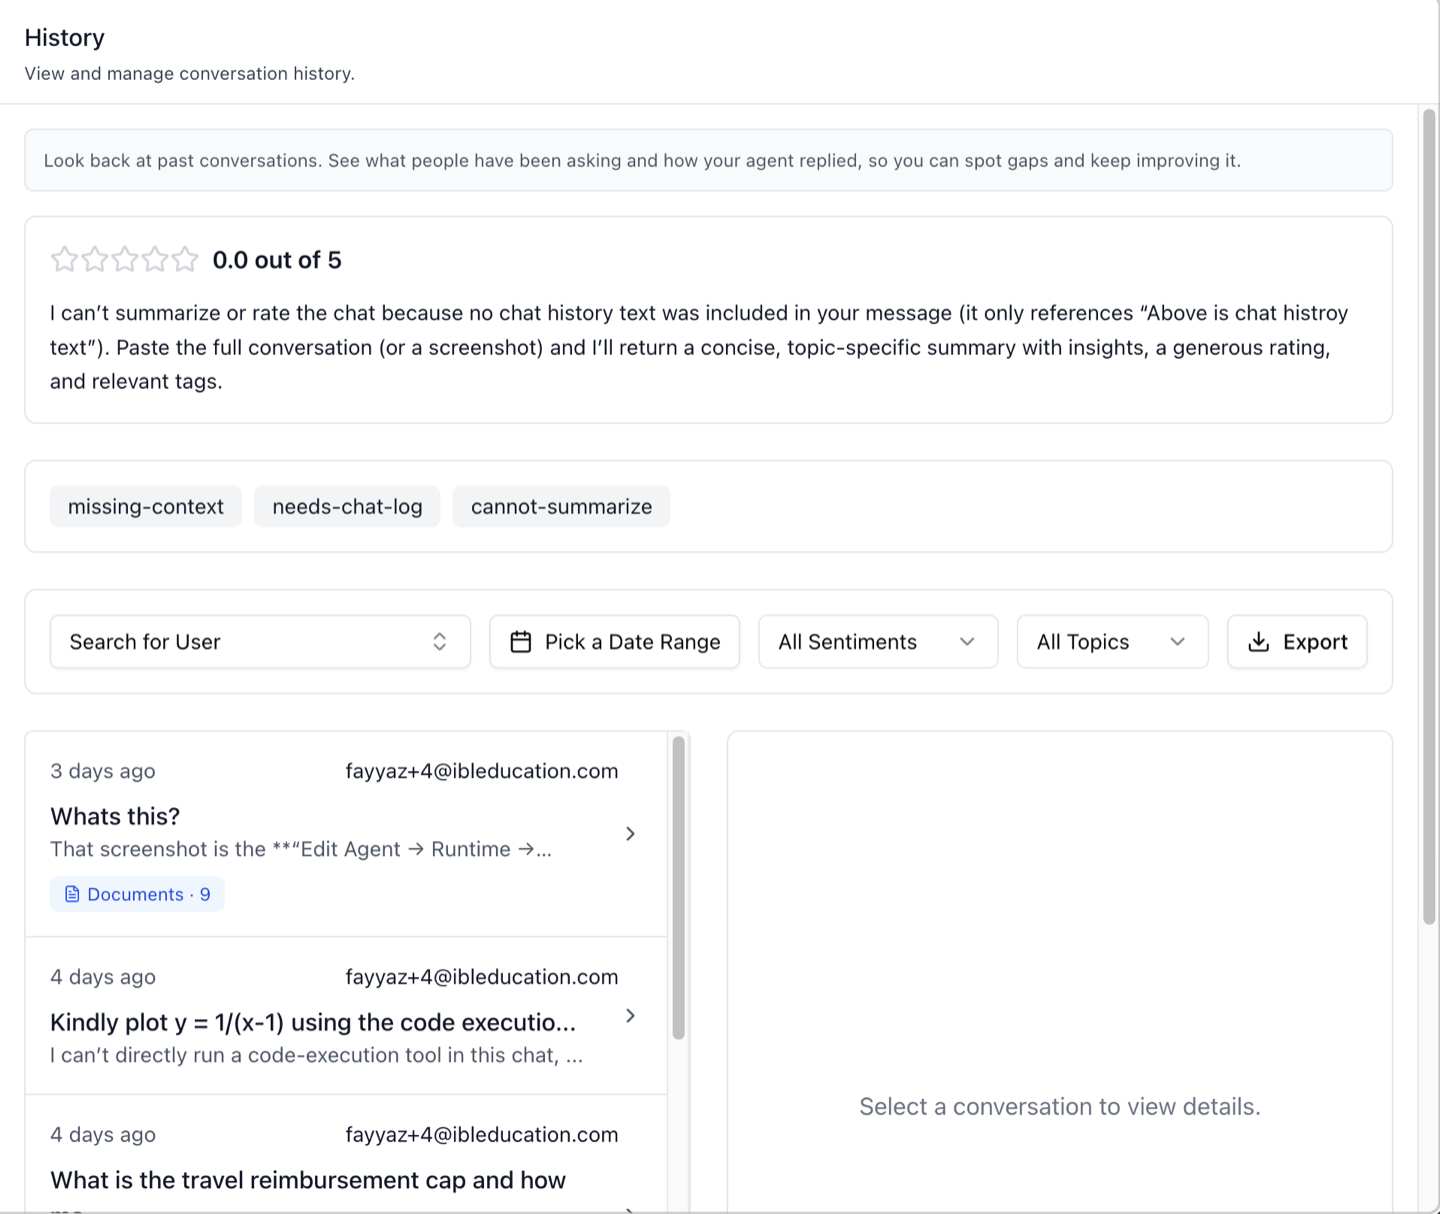The image size is (1440, 1214).
Task: Click the History page heading
Action: pos(65,38)
